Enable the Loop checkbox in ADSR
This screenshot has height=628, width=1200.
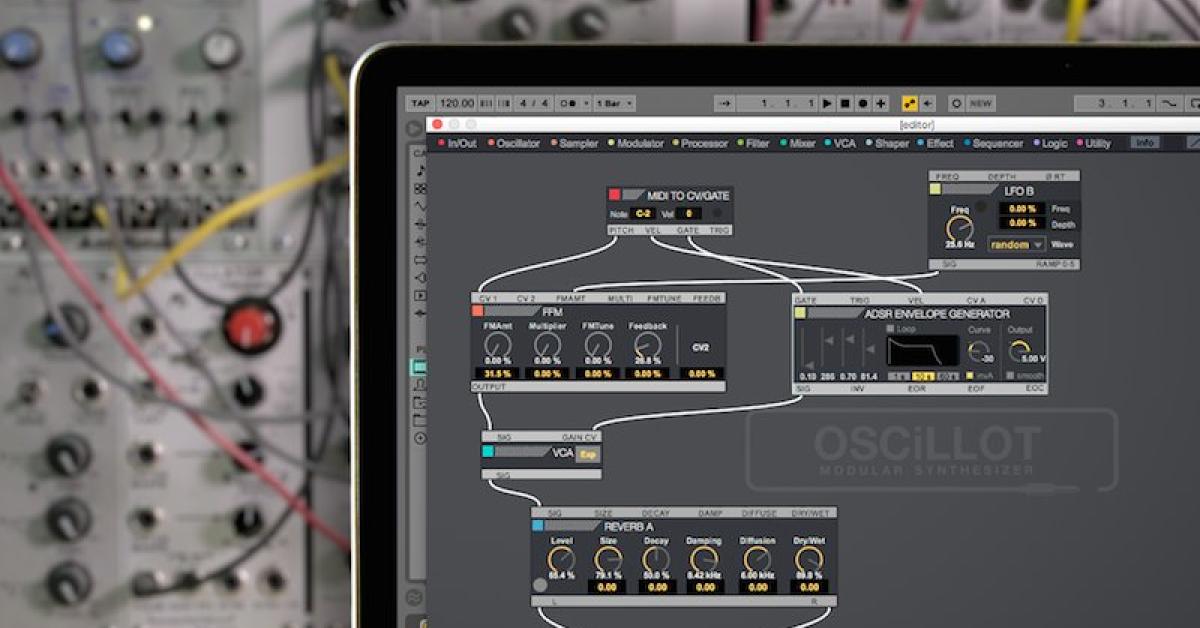[x=892, y=329]
